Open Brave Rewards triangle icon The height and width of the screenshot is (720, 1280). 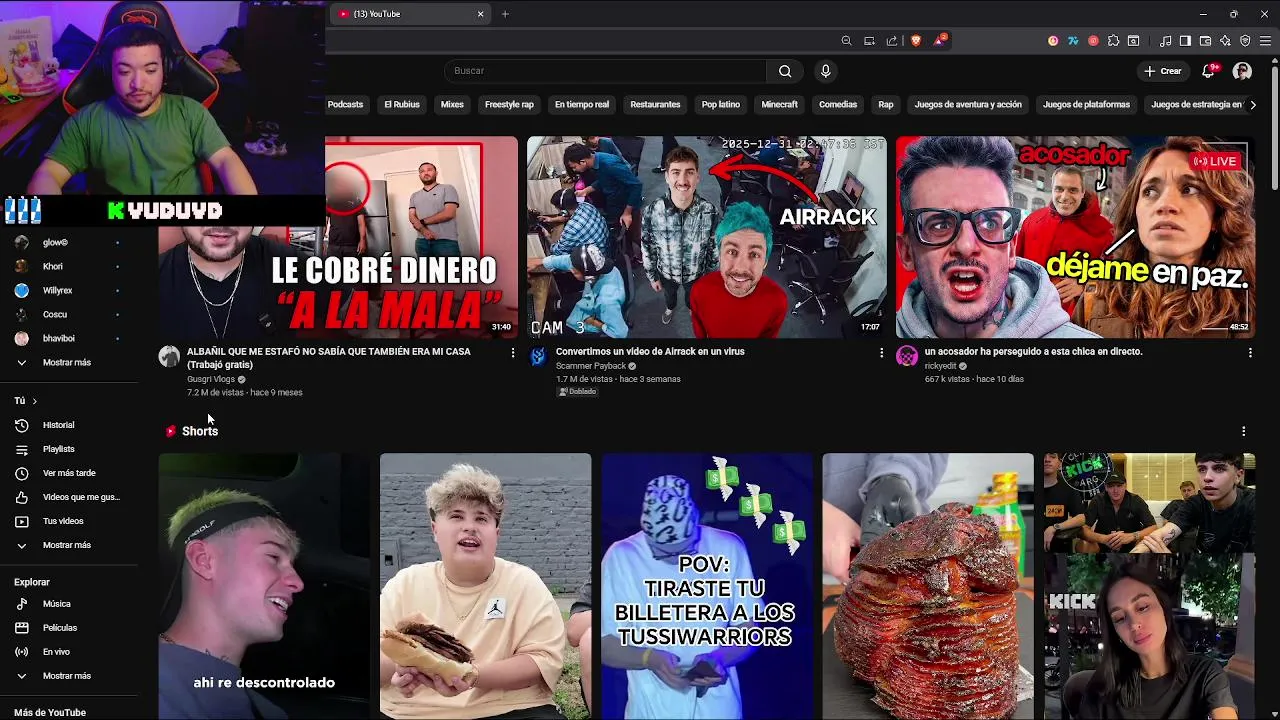tap(939, 41)
